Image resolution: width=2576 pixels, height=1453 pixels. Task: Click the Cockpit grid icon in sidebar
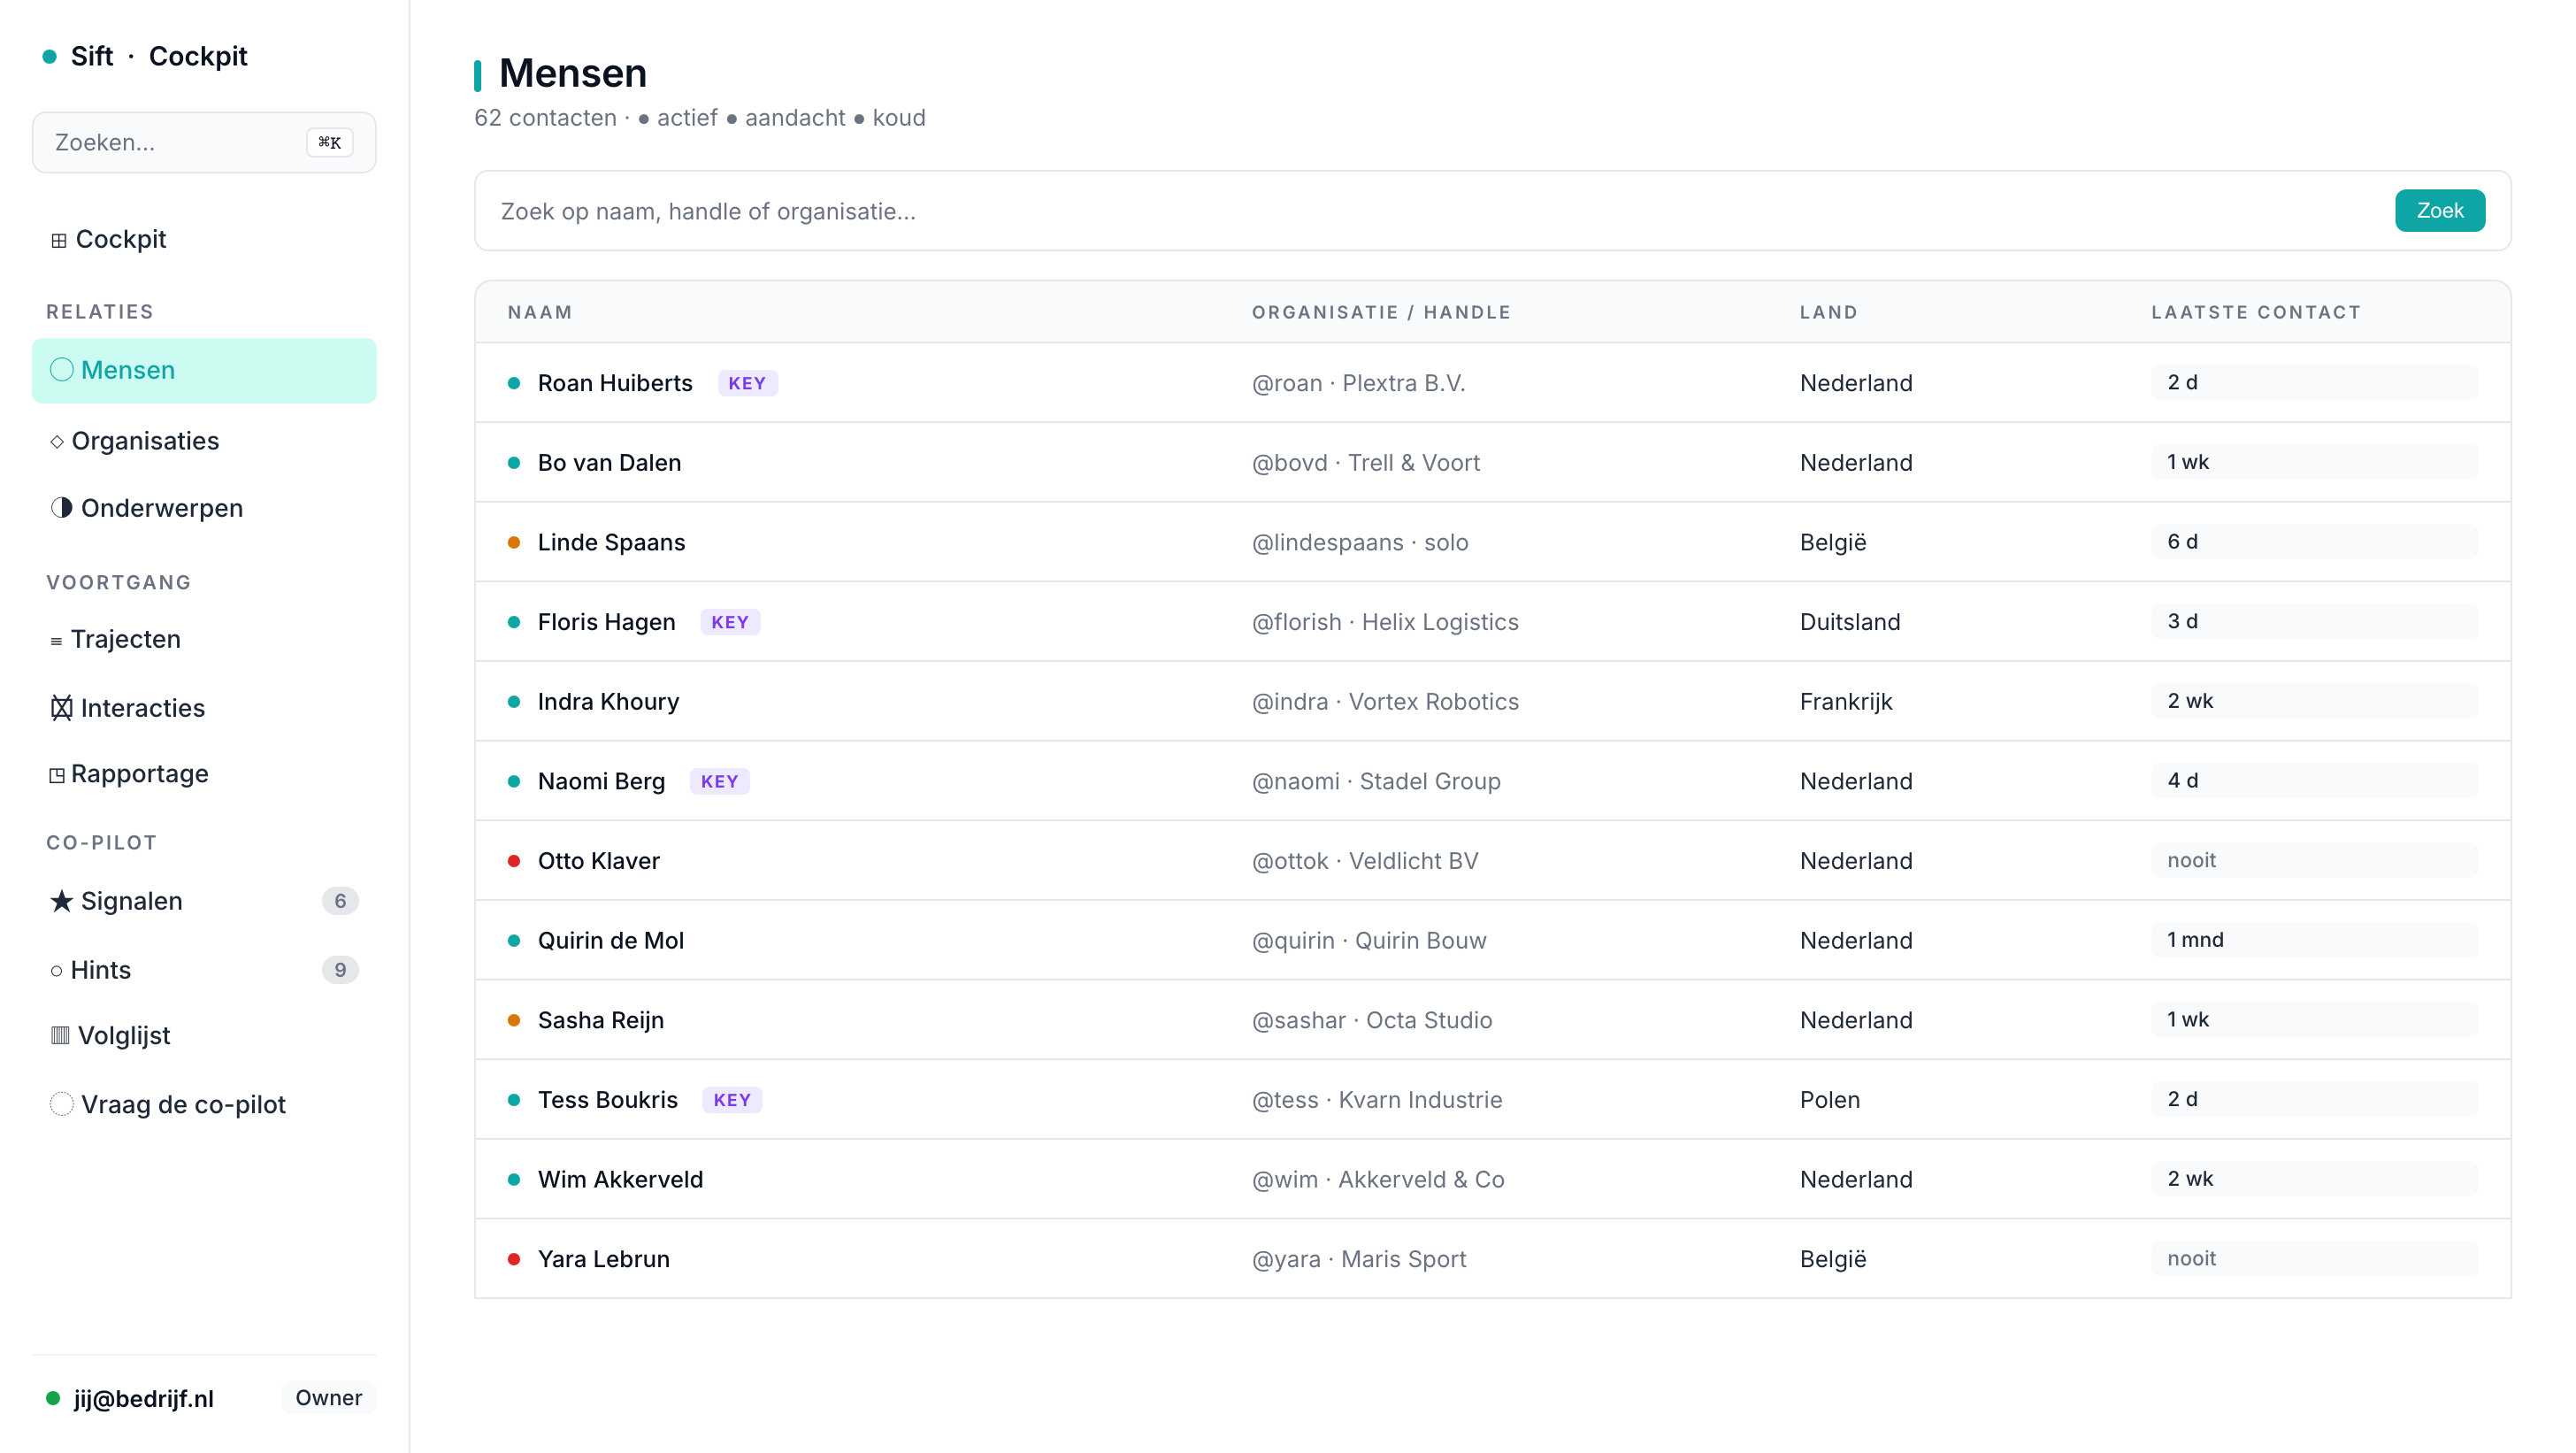point(59,240)
